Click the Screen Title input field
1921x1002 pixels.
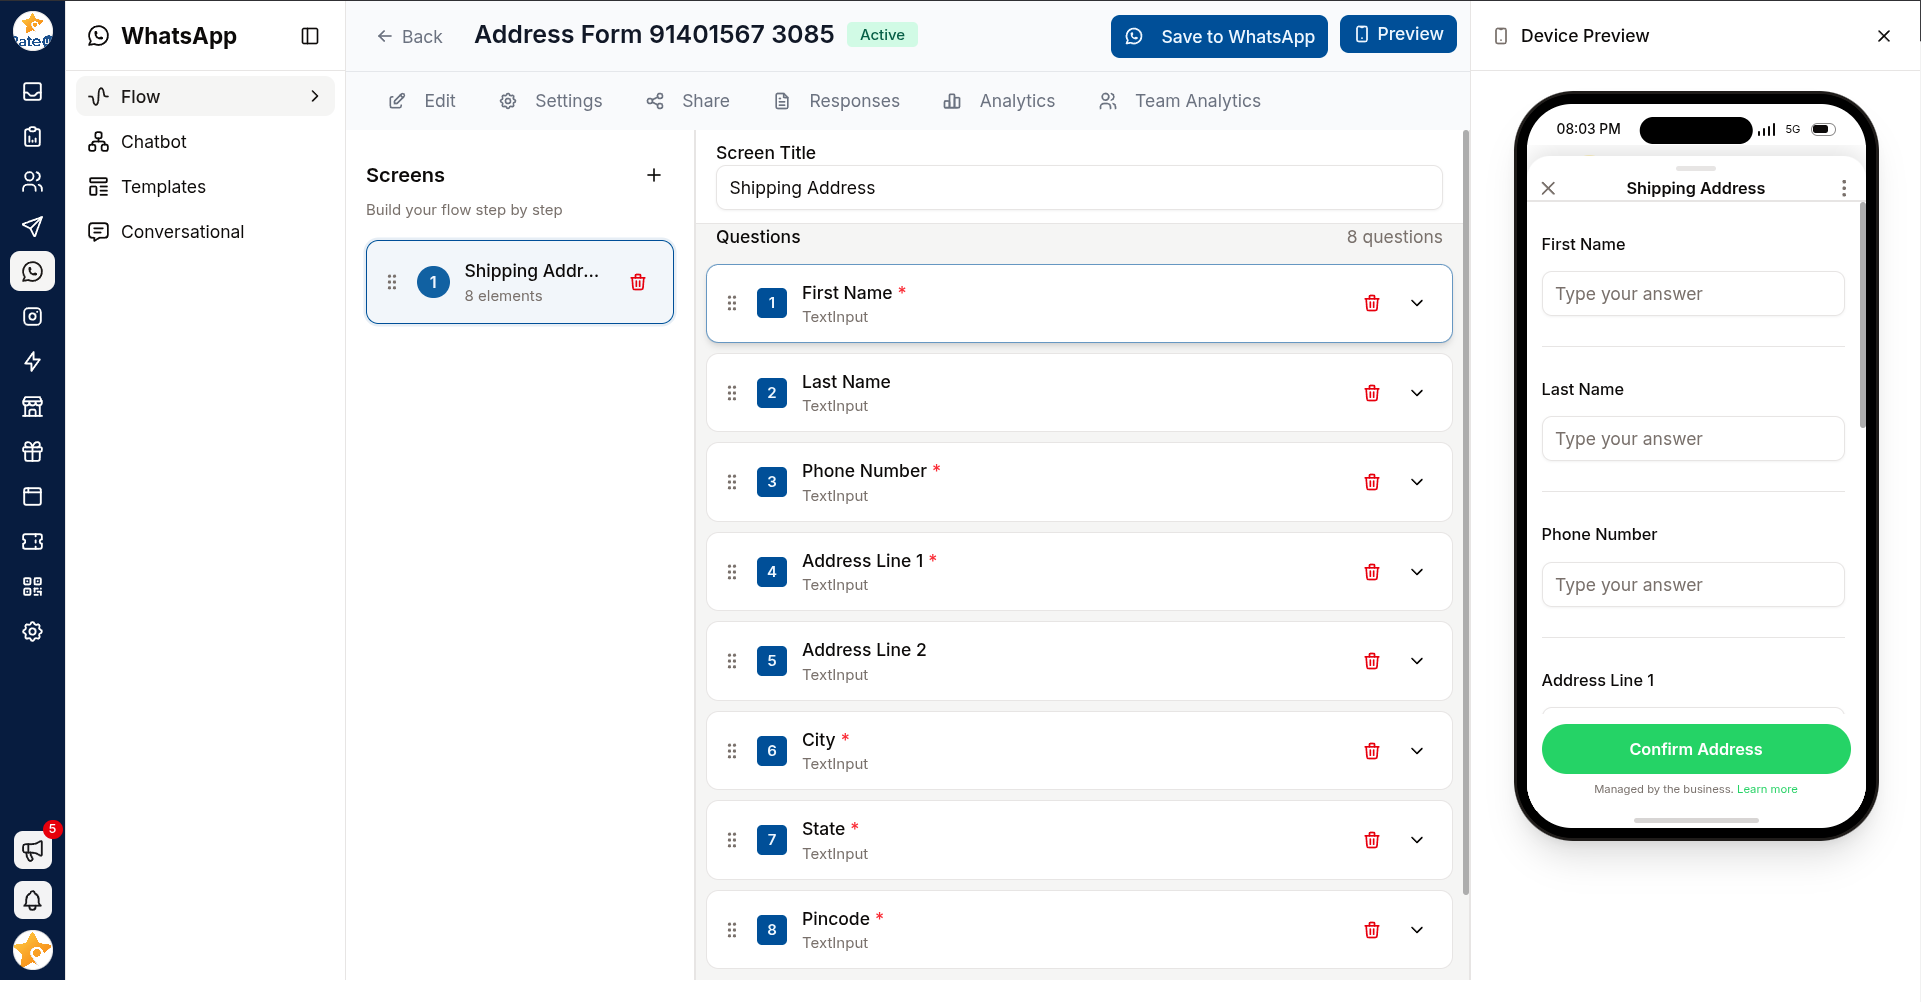tap(1079, 188)
